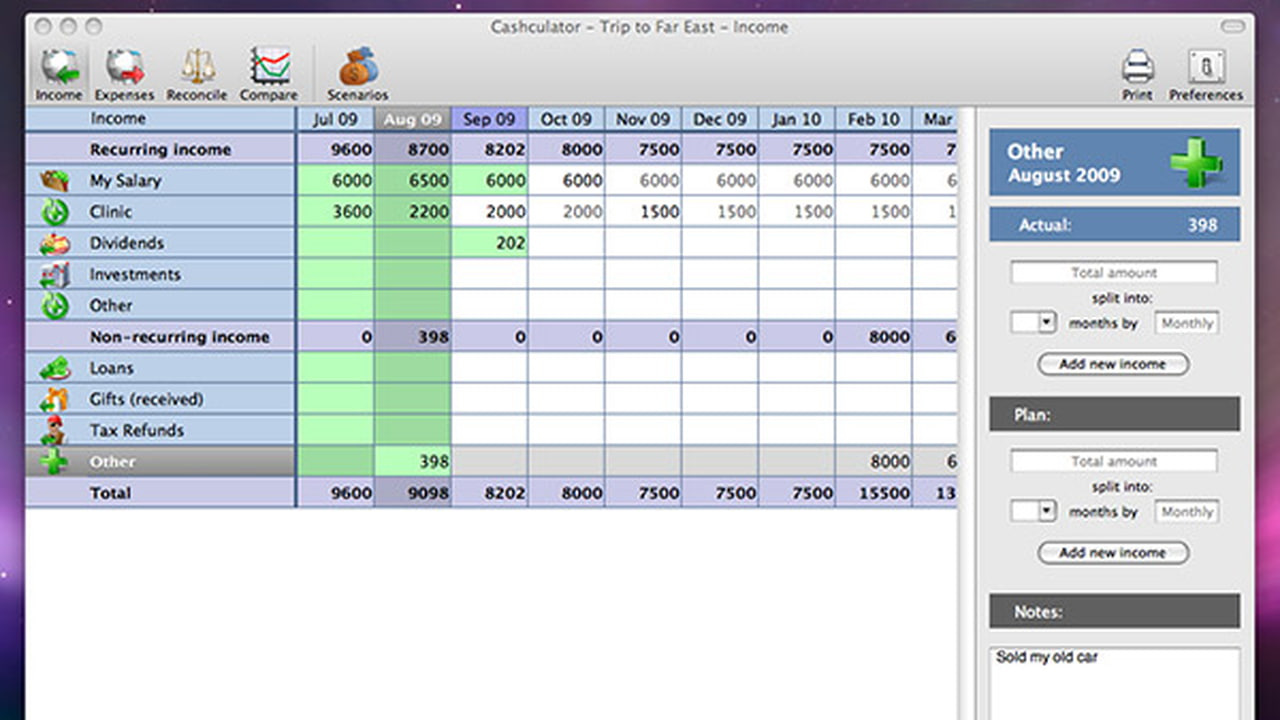
Task: Select the Gifts (received) category icon
Action: pyautogui.click(x=54, y=399)
